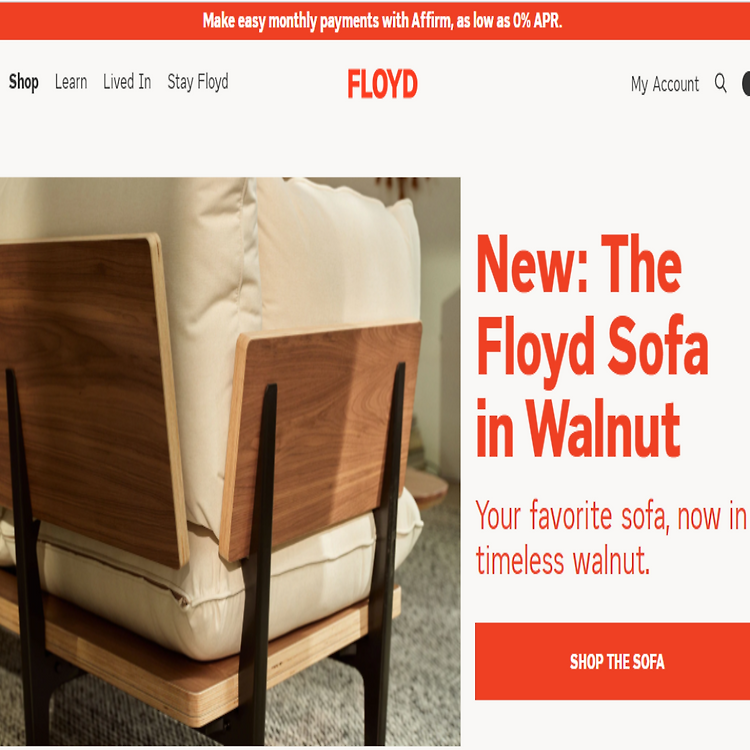Click the 'in Walnut' headline line
The image size is (750, 750).
coord(578,428)
